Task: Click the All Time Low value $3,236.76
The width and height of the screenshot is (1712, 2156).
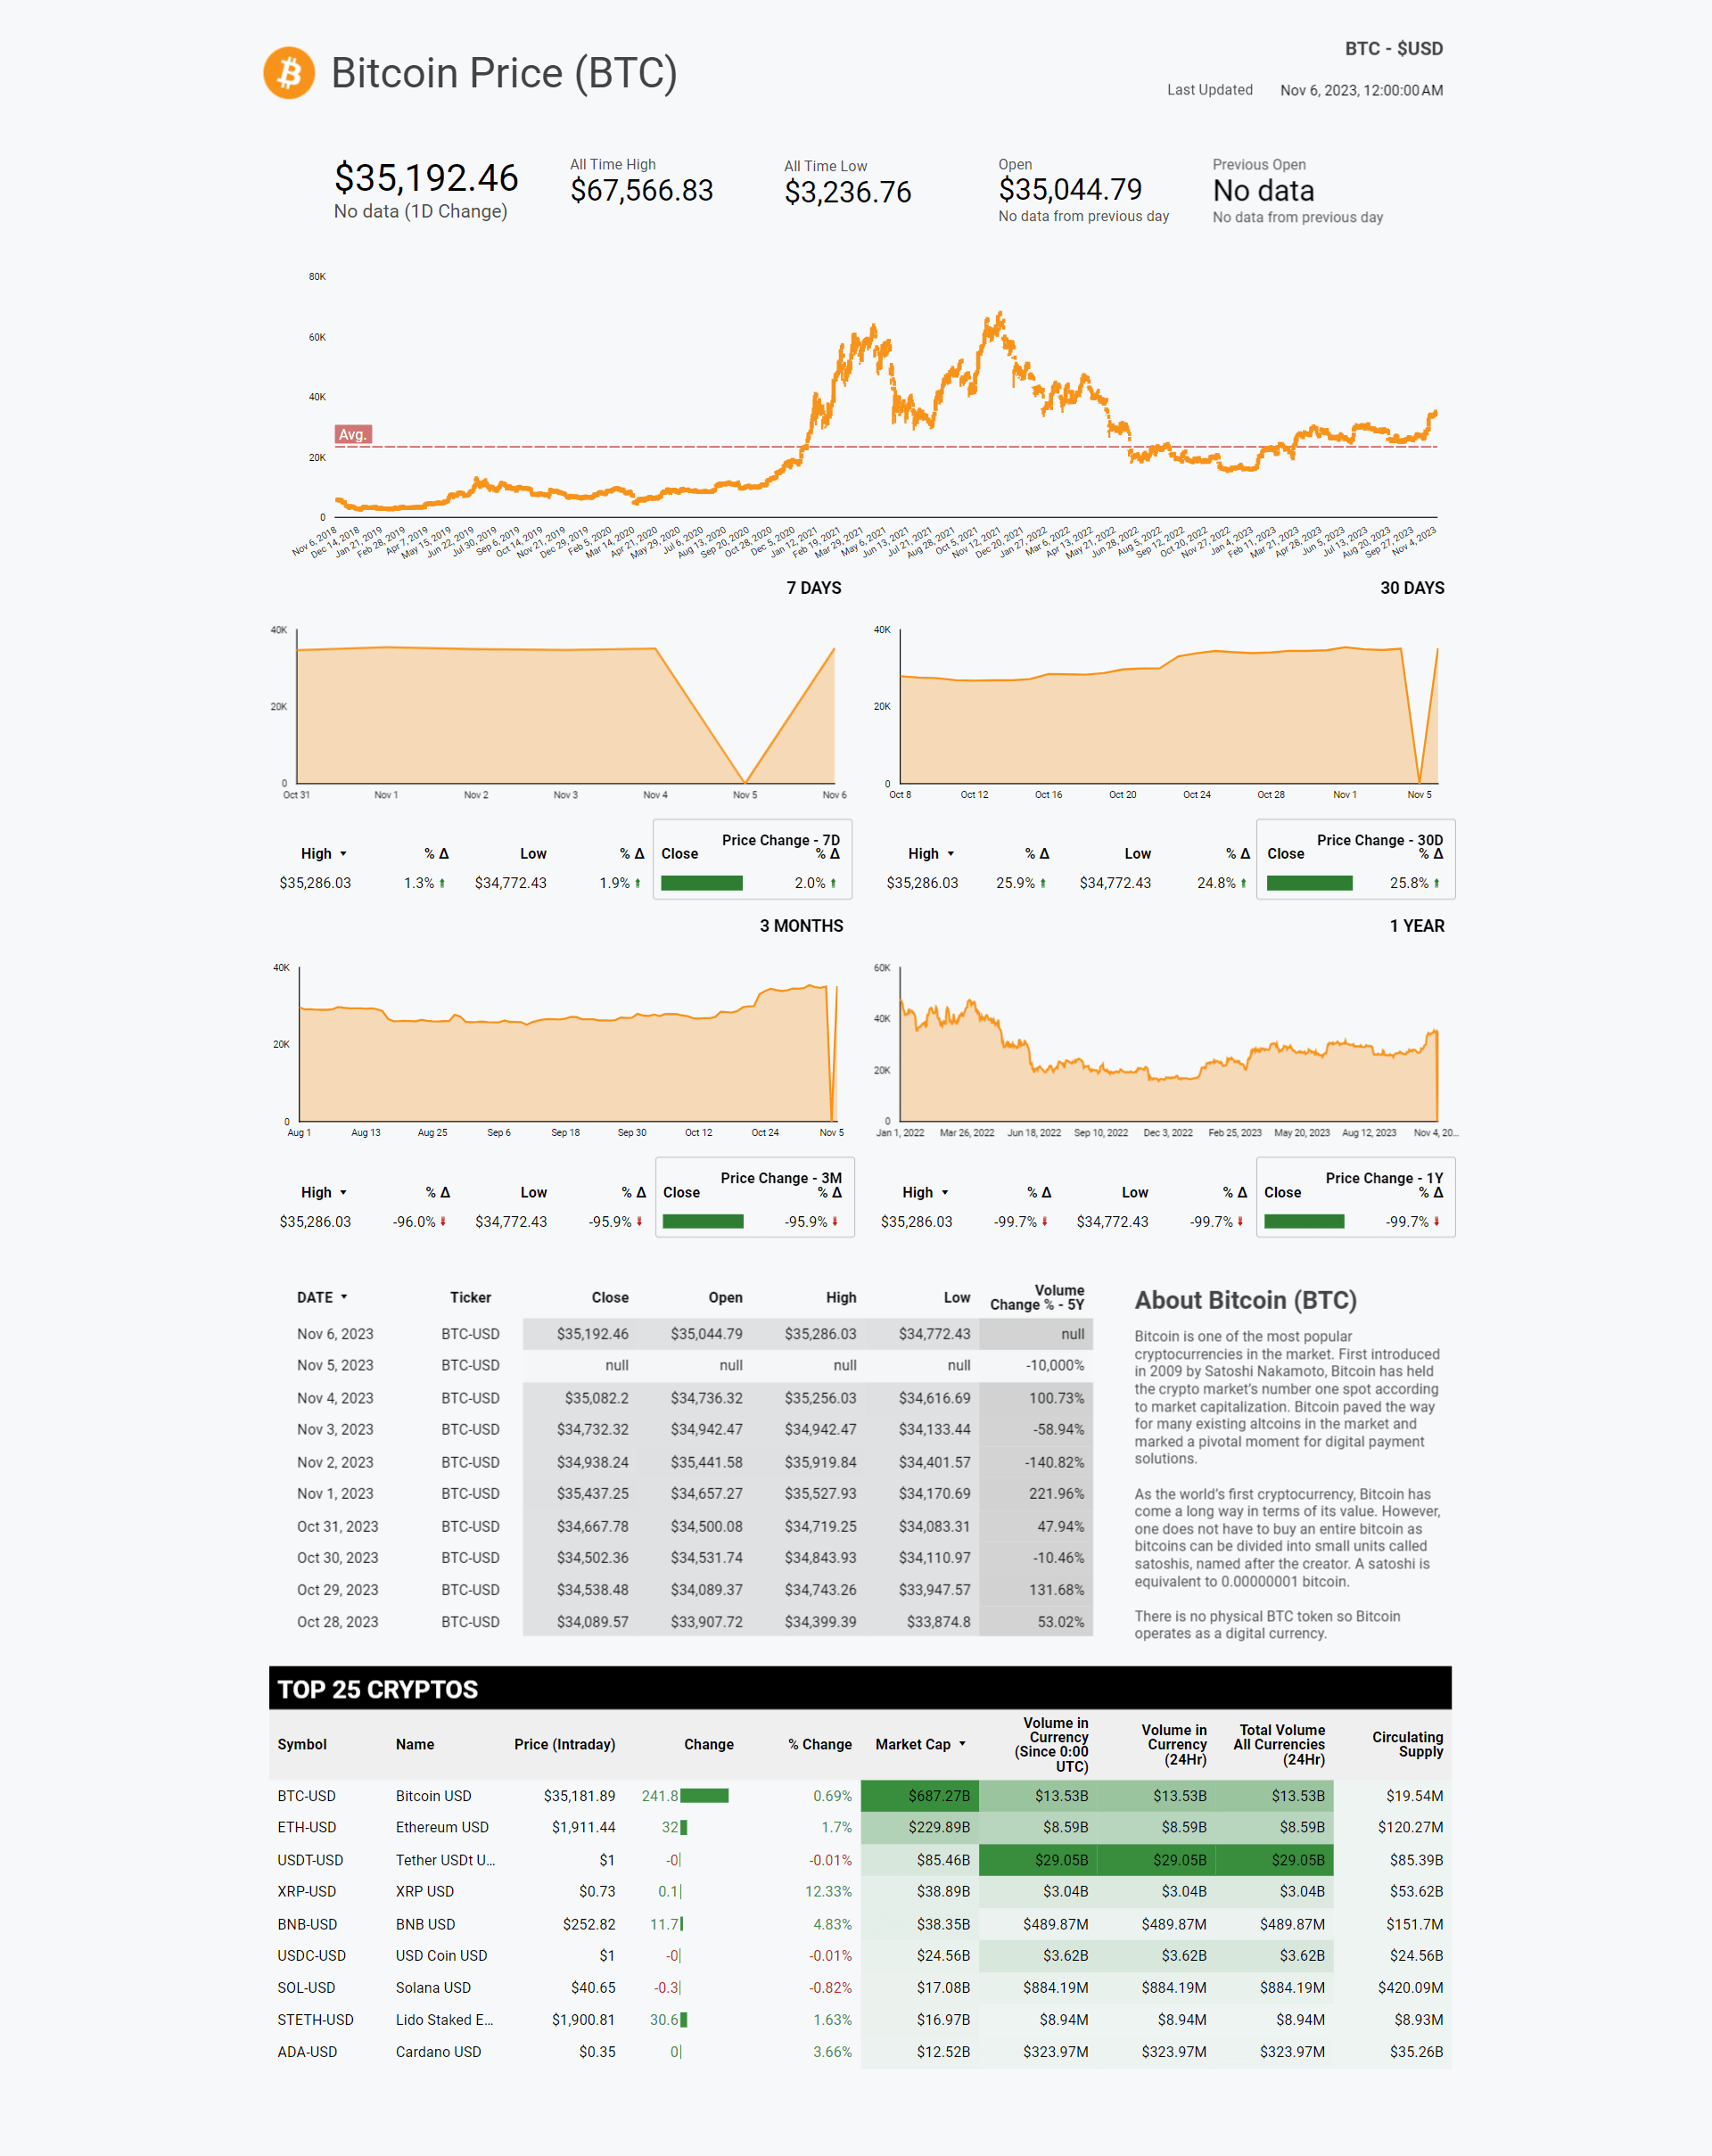Action: [x=848, y=192]
